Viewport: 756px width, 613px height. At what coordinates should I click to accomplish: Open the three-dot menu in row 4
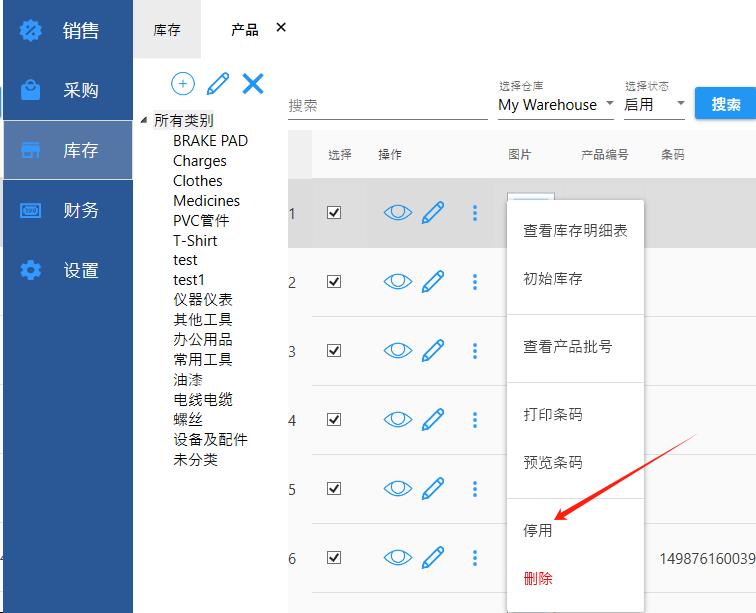475,420
